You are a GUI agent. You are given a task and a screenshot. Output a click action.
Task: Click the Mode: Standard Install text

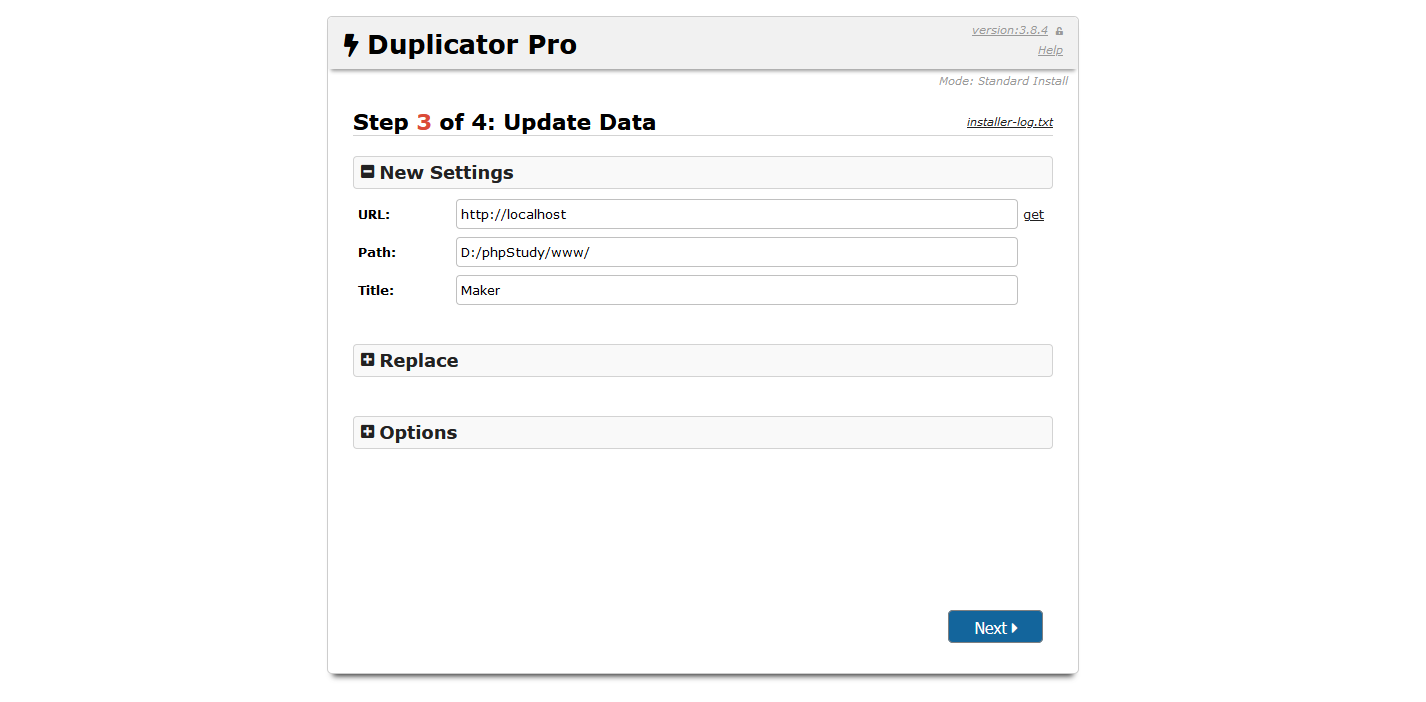click(x=1003, y=81)
